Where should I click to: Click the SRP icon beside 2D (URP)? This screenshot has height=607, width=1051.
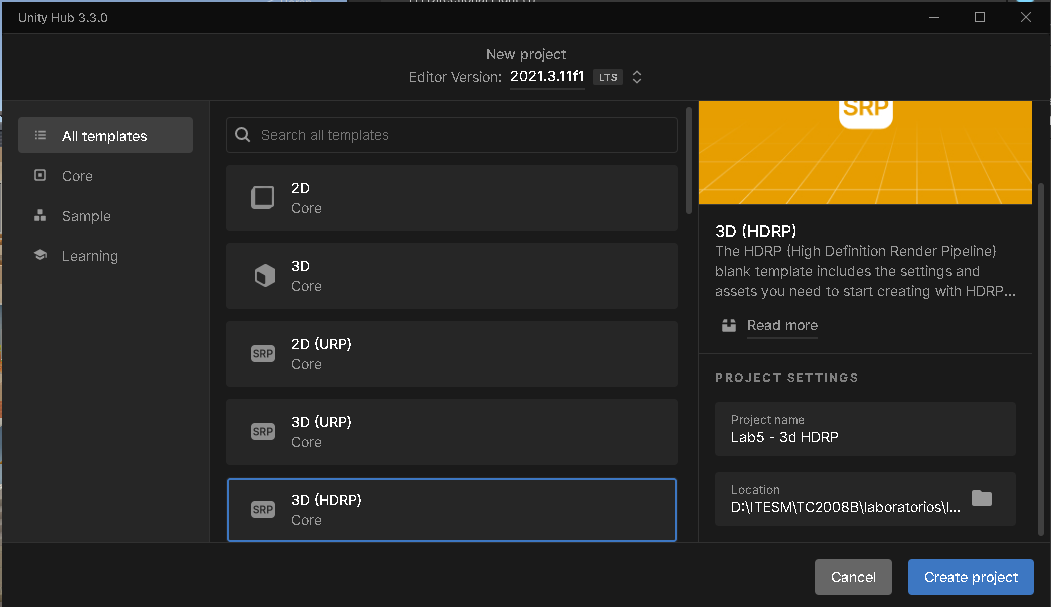(x=263, y=354)
